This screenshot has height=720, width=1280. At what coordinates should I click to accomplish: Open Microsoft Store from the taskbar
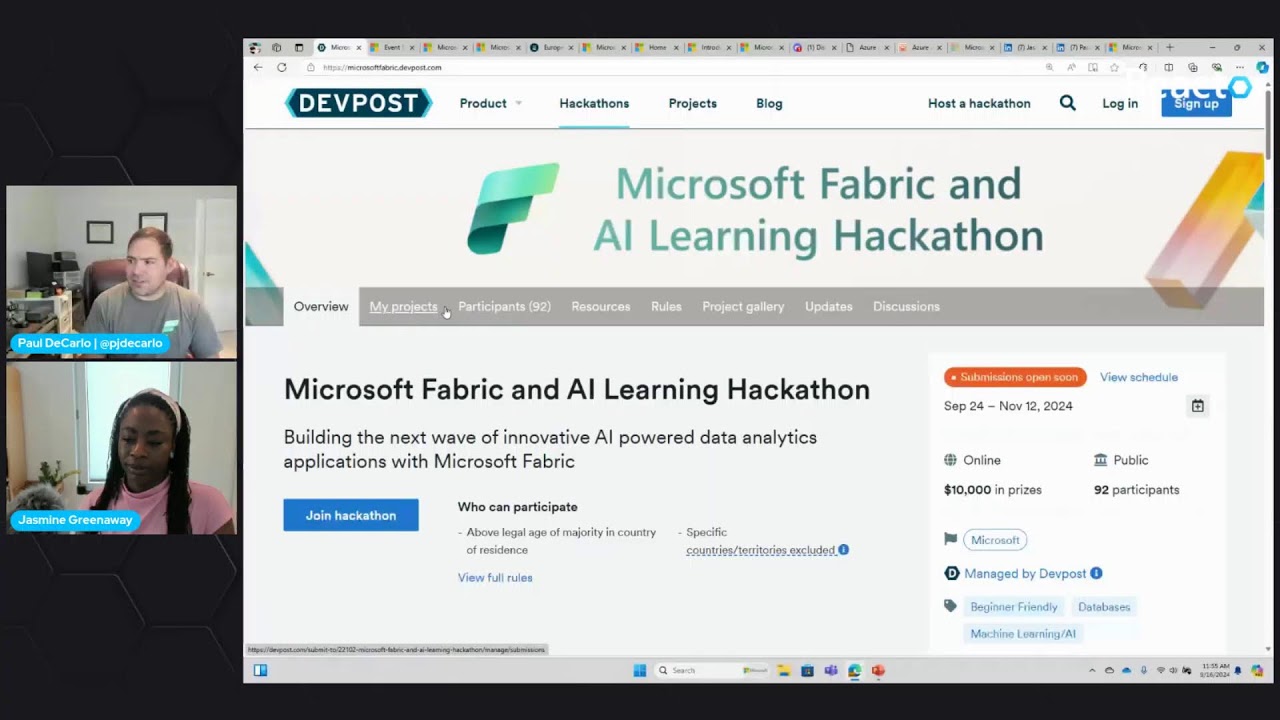tap(807, 670)
